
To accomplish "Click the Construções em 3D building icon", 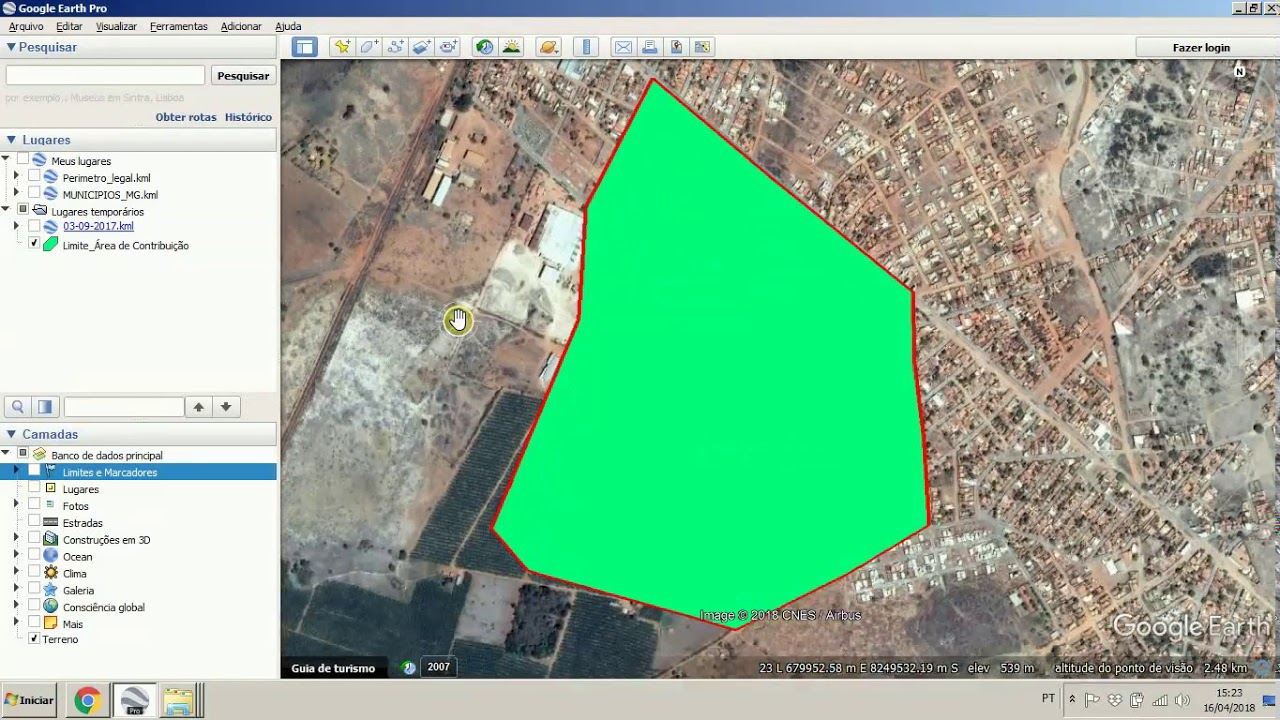I will tap(51, 539).
